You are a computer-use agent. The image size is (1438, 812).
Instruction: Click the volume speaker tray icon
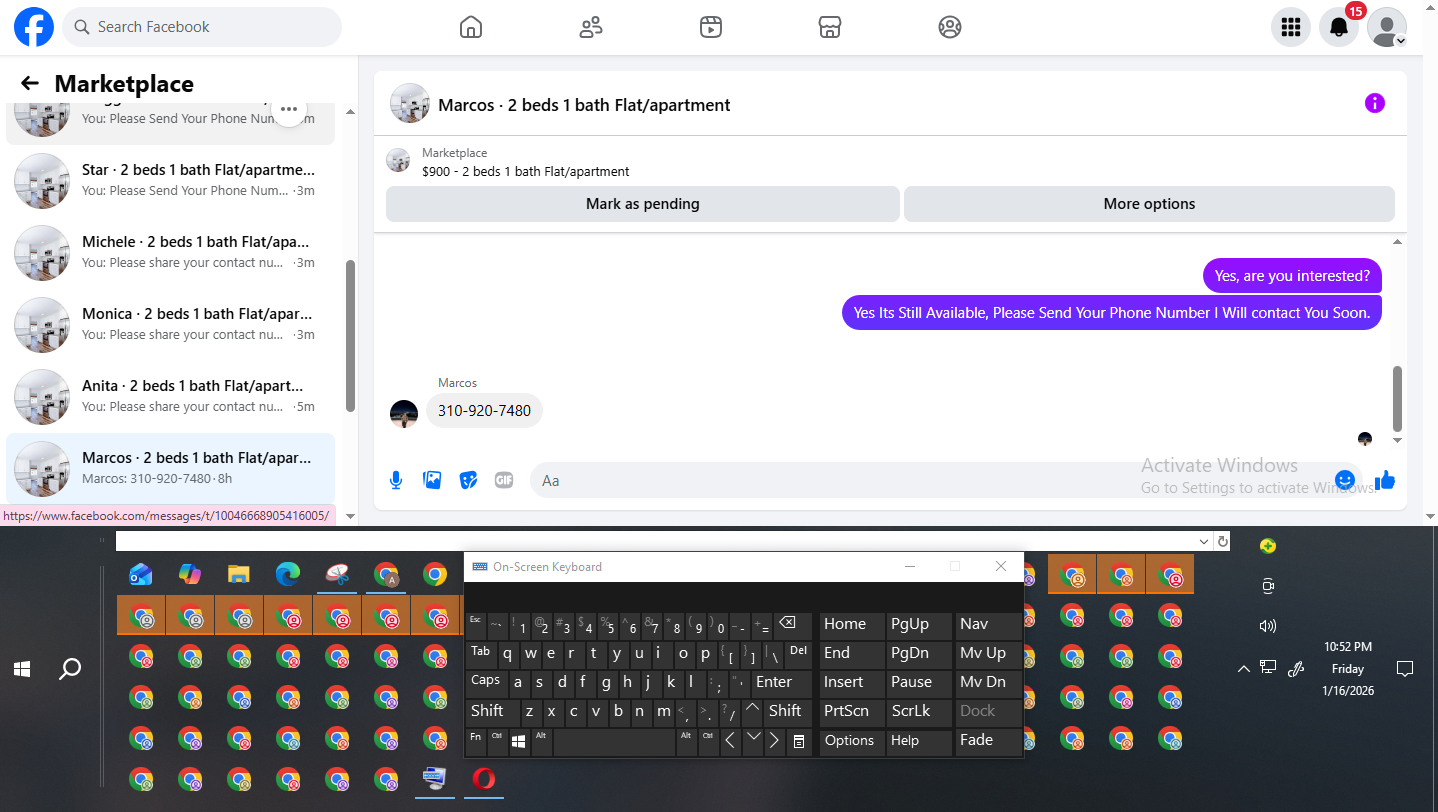(x=1268, y=626)
